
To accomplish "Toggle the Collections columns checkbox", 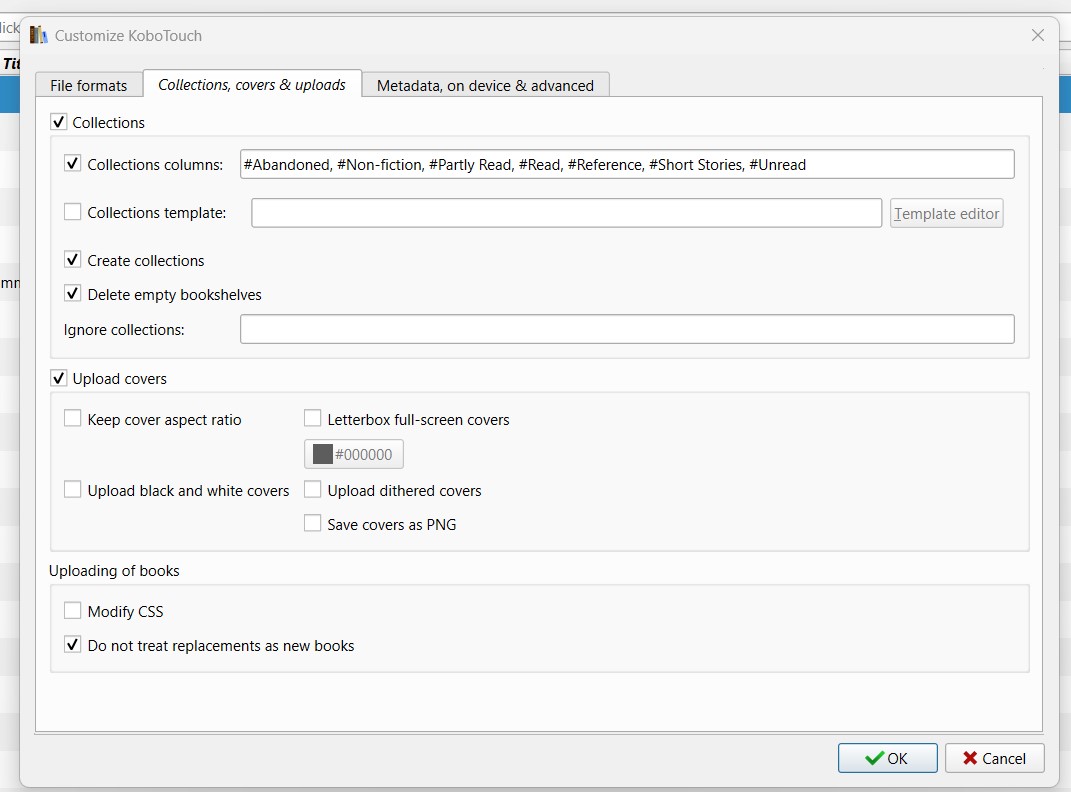I will tap(73, 163).
